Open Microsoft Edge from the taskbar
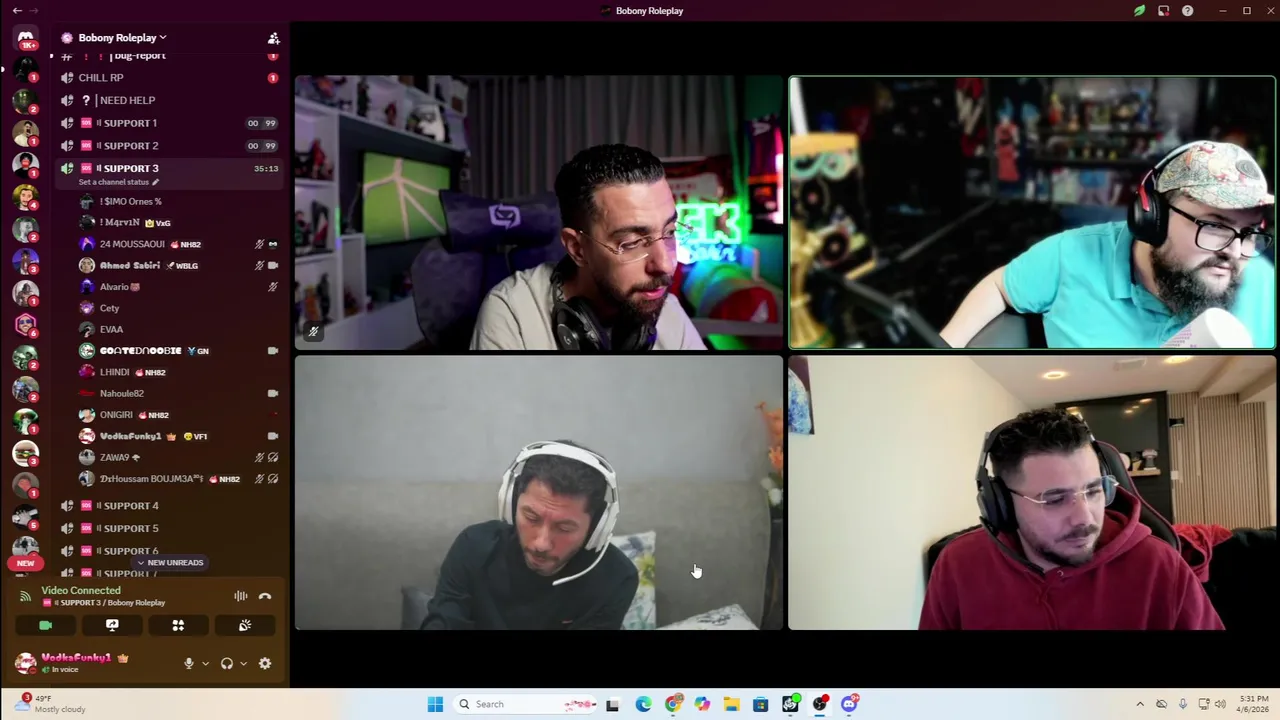Viewport: 1280px width, 720px height. point(643,704)
